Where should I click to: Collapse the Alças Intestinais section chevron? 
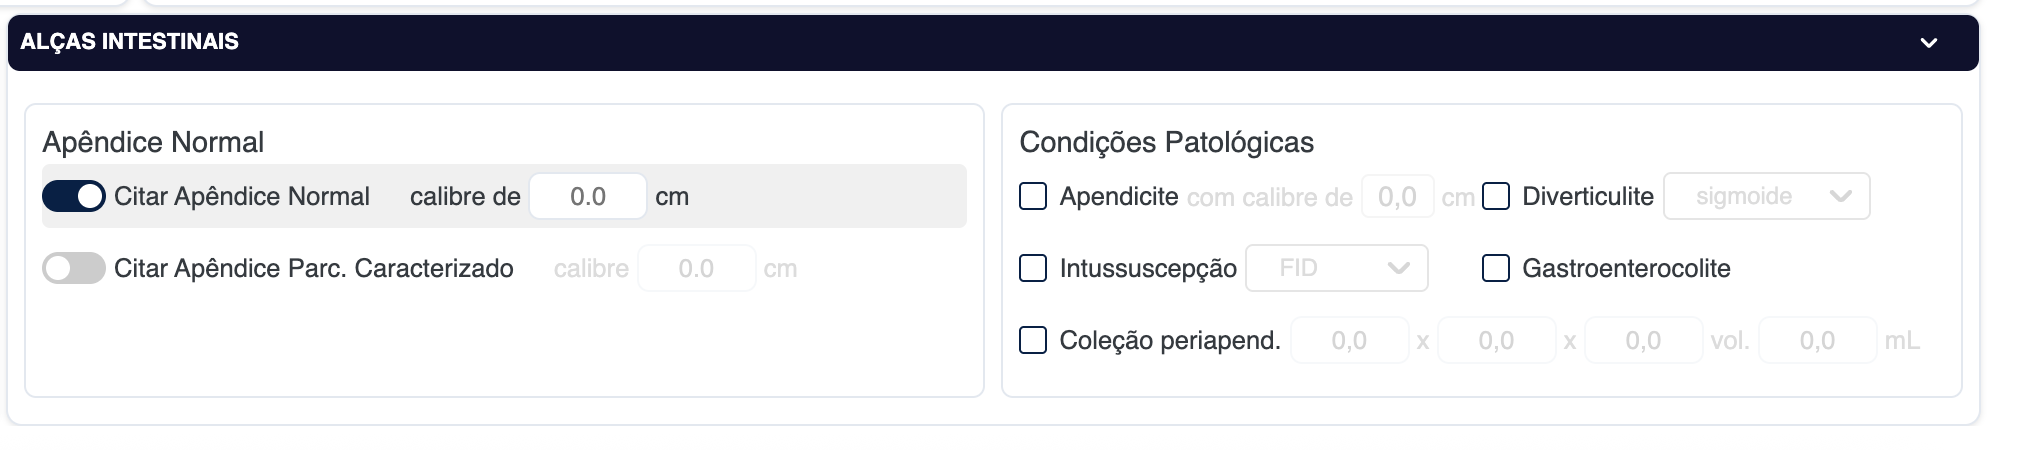(1928, 43)
